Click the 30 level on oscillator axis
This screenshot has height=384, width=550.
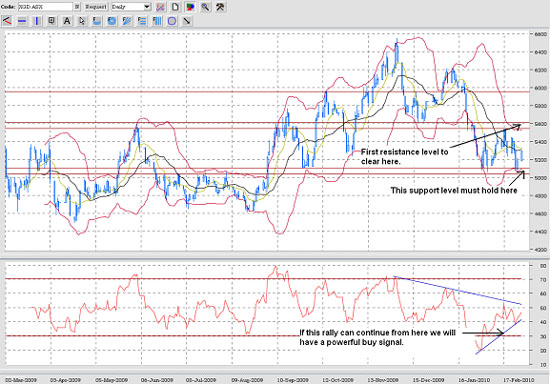click(x=543, y=336)
